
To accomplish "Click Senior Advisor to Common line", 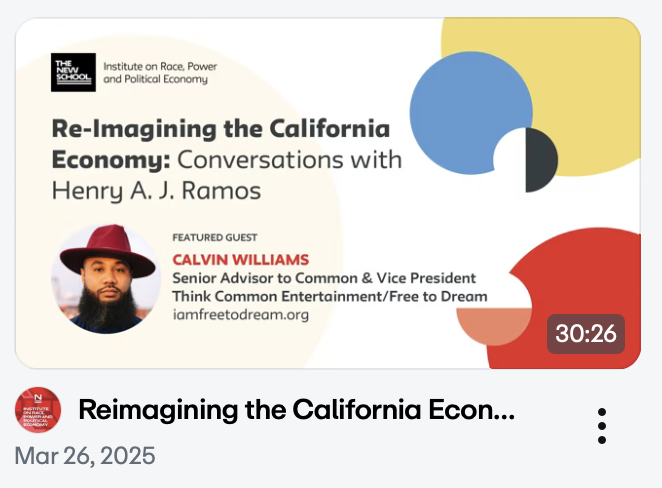I will (324, 278).
